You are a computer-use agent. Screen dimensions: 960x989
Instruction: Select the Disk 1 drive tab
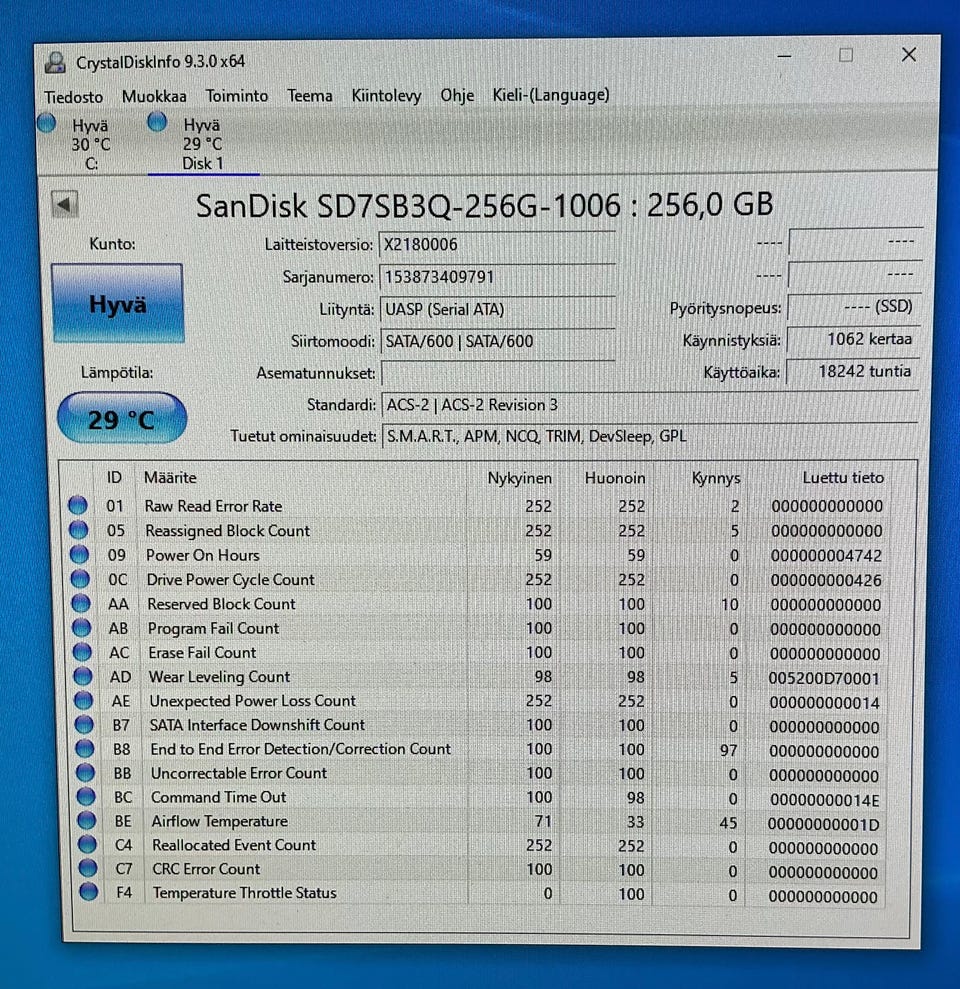202,144
